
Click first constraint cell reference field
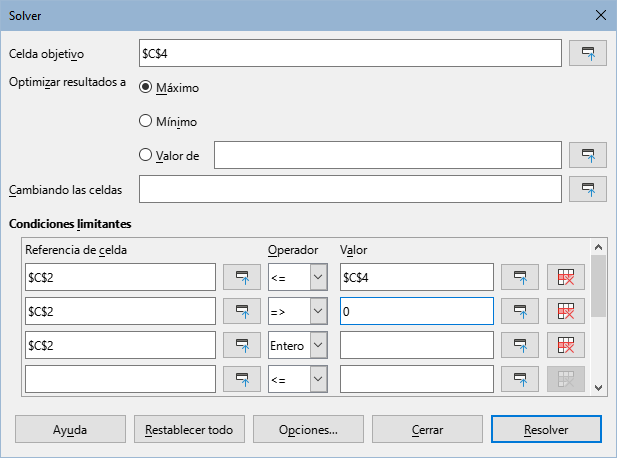[120, 277]
